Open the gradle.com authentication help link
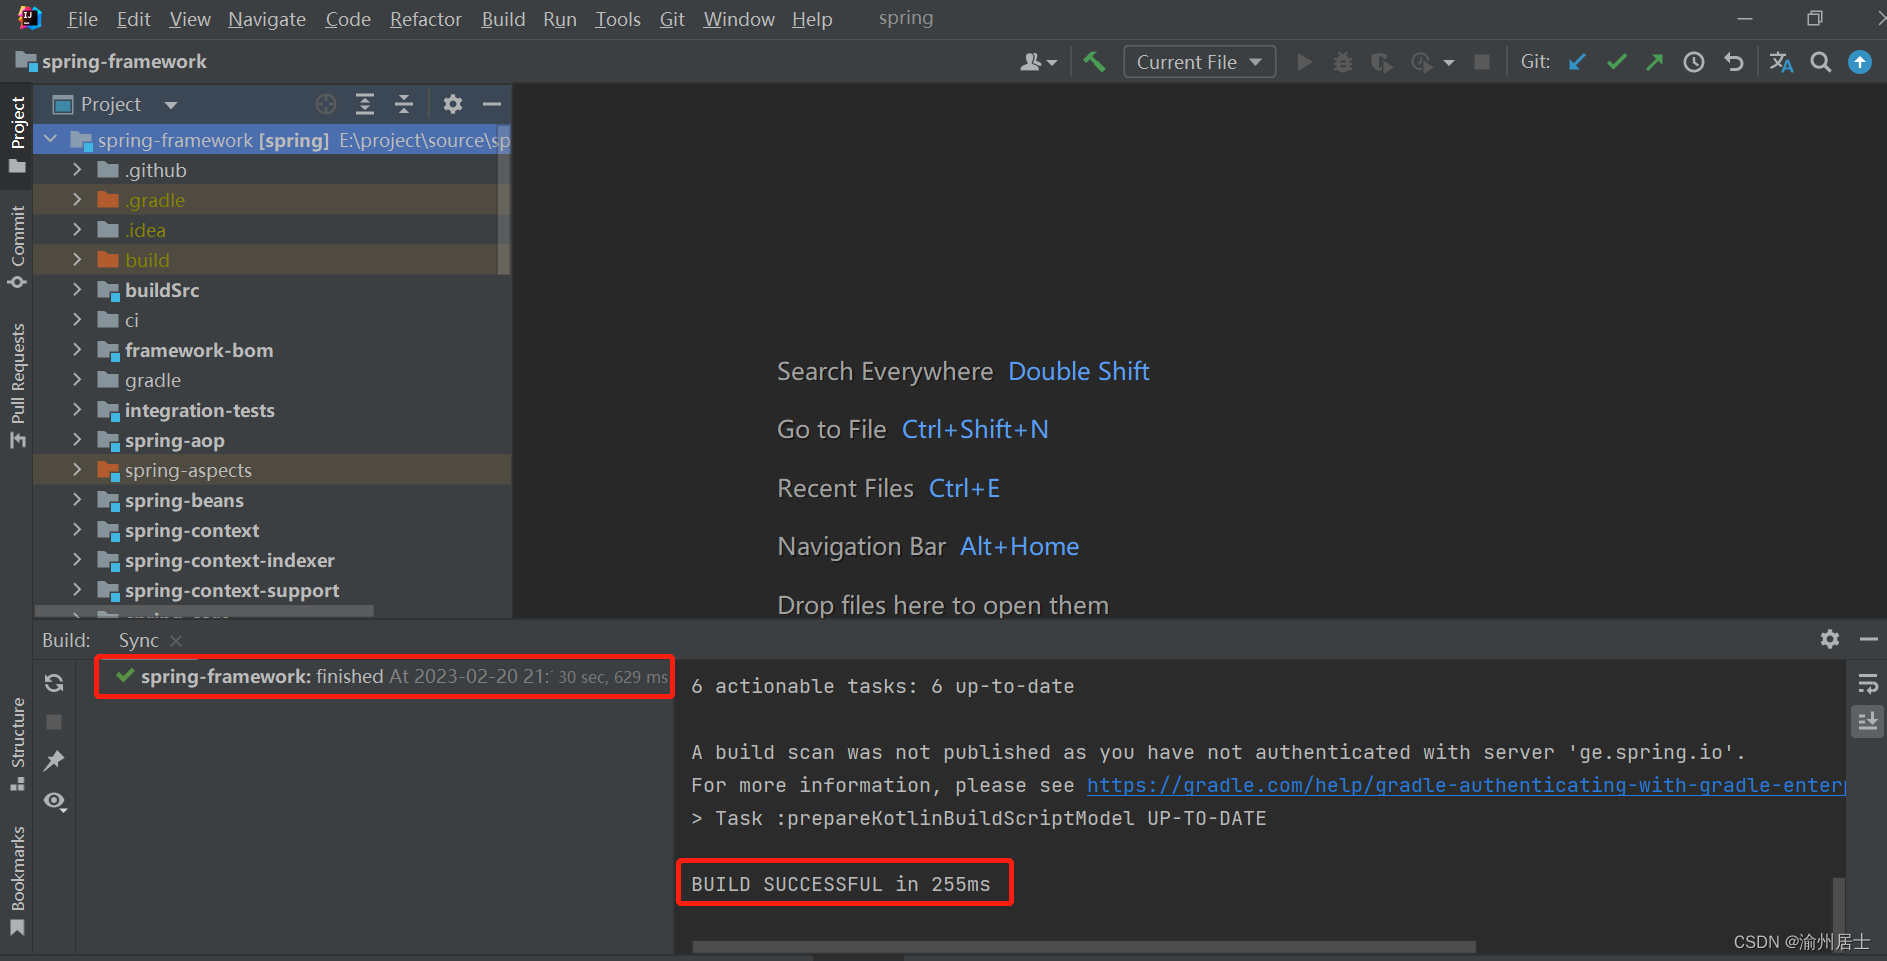Image resolution: width=1887 pixels, height=961 pixels. (1465, 785)
